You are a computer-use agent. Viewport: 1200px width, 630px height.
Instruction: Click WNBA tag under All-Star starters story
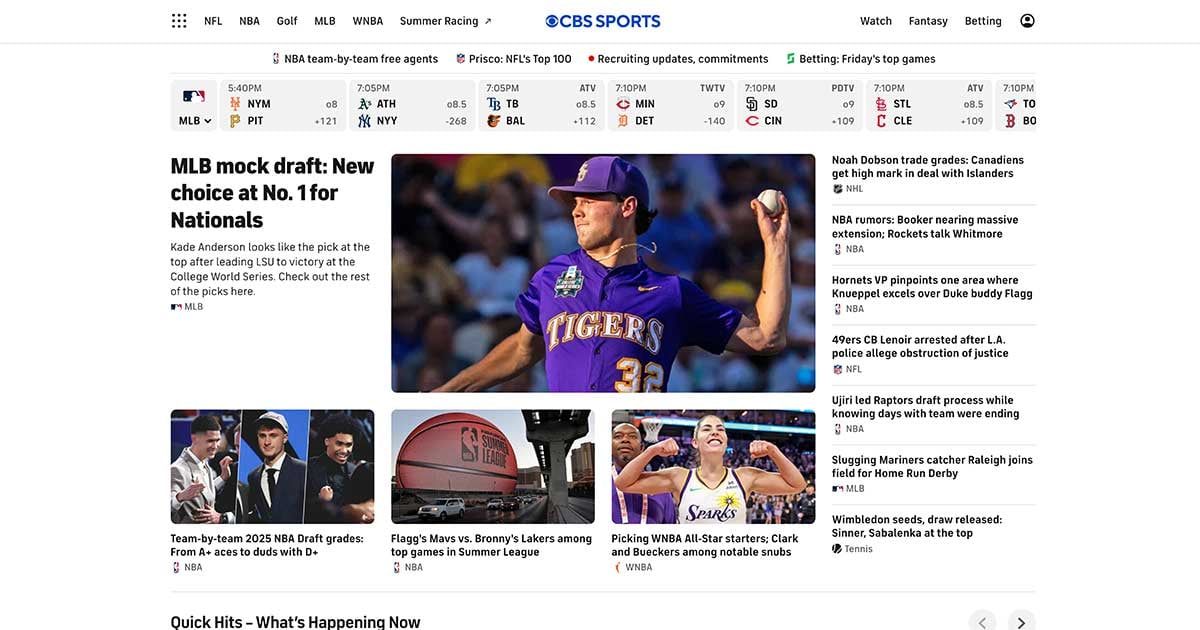[632, 567]
